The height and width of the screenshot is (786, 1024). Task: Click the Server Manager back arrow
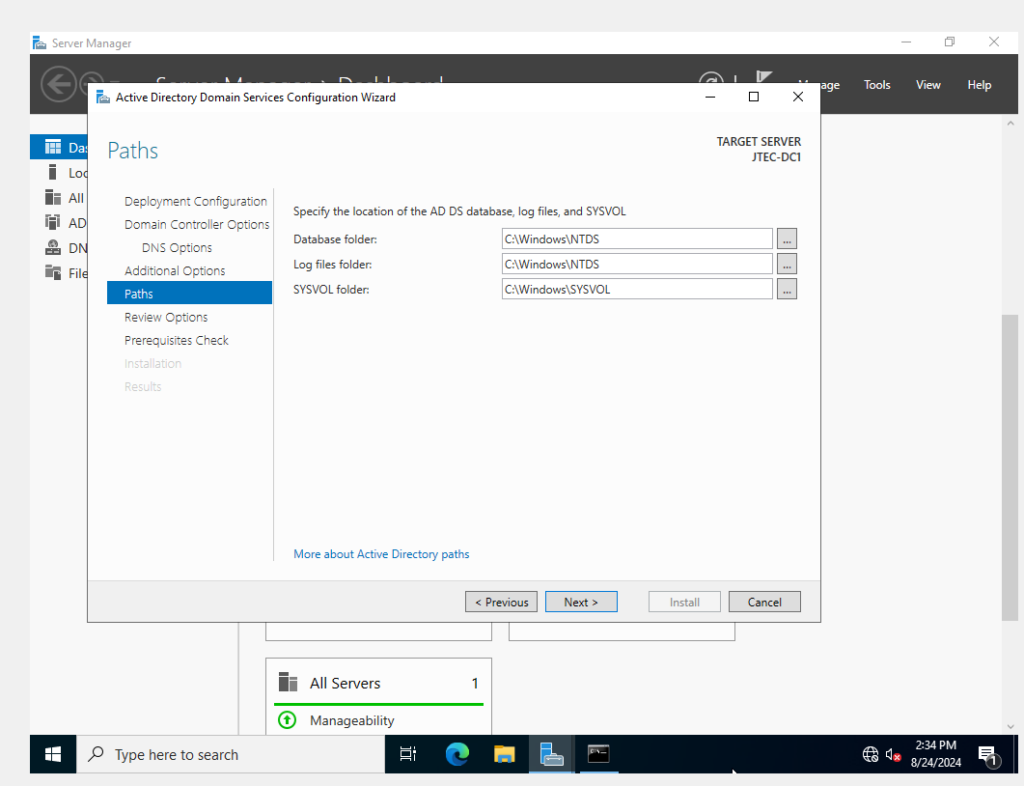pos(58,84)
